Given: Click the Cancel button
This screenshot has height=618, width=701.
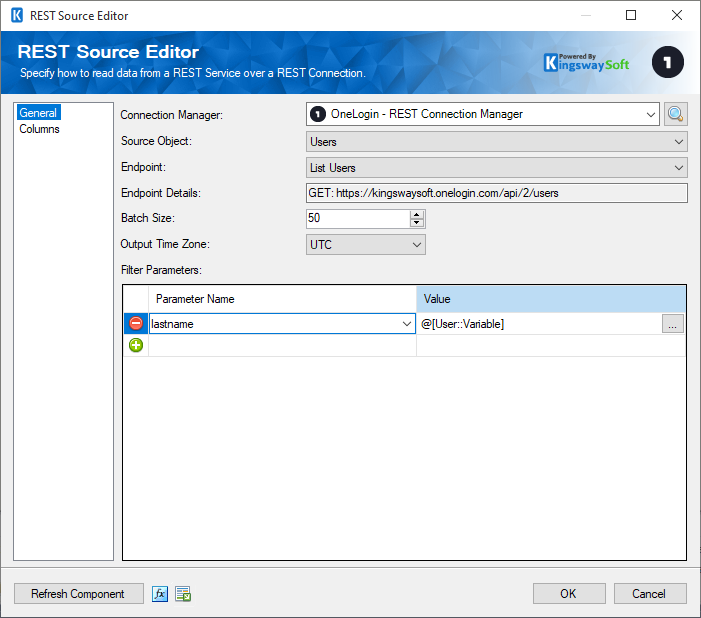Looking at the screenshot, I should pyautogui.click(x=650, y=594).
